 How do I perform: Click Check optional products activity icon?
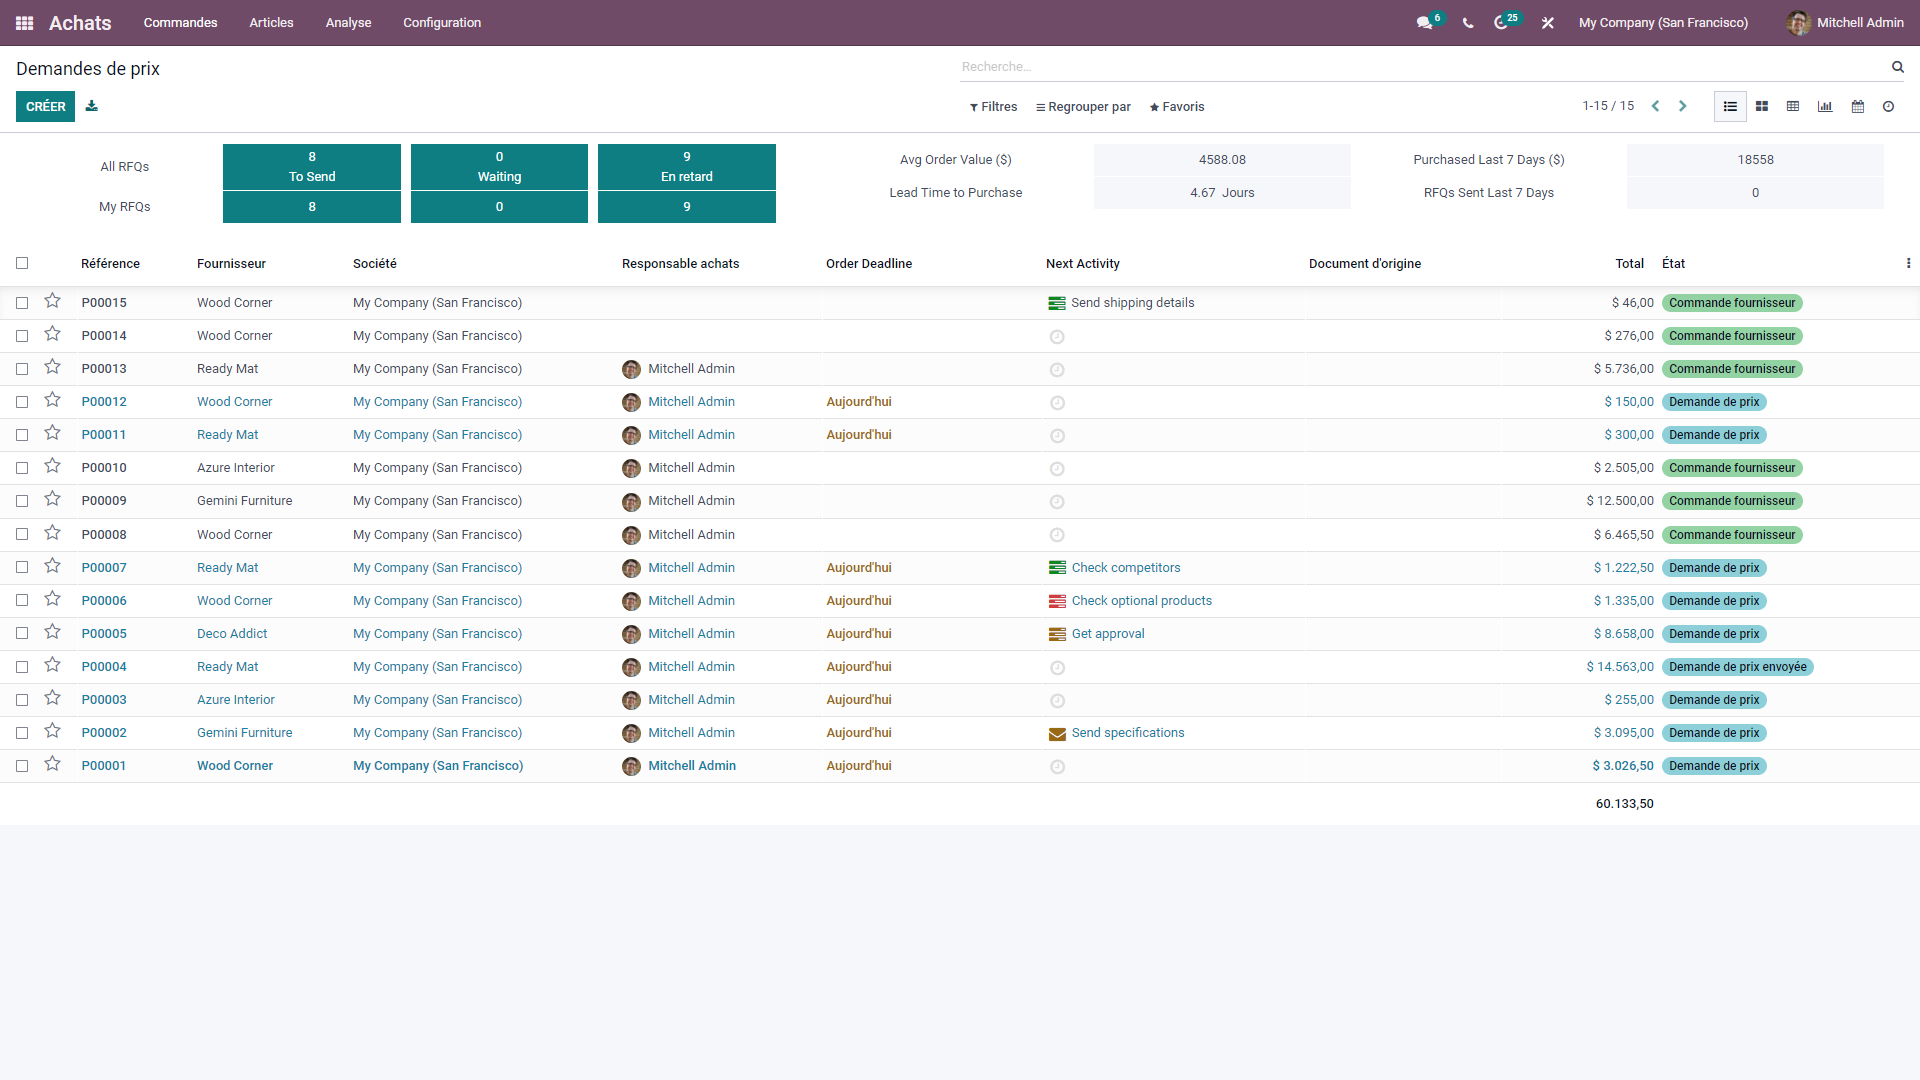pyautogui.click(x=1057, y=601)
